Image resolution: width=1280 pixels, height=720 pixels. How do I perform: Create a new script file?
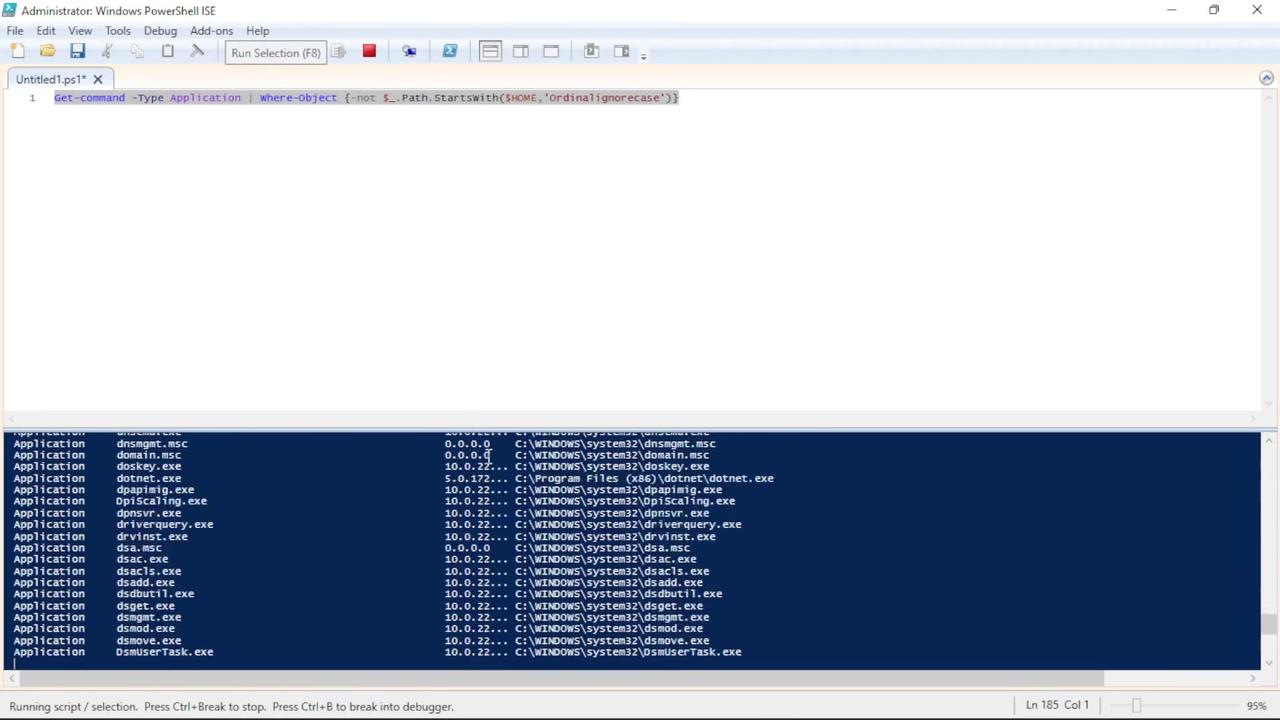point(17,51)
